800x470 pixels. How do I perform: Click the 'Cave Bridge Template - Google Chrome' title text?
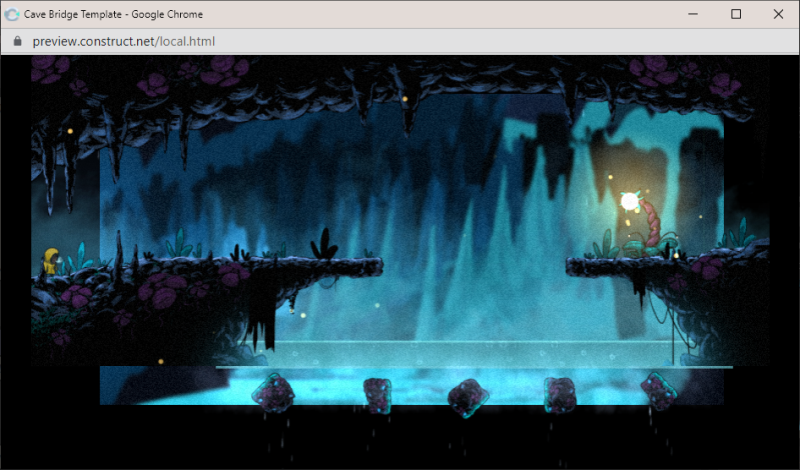(113, 14)
